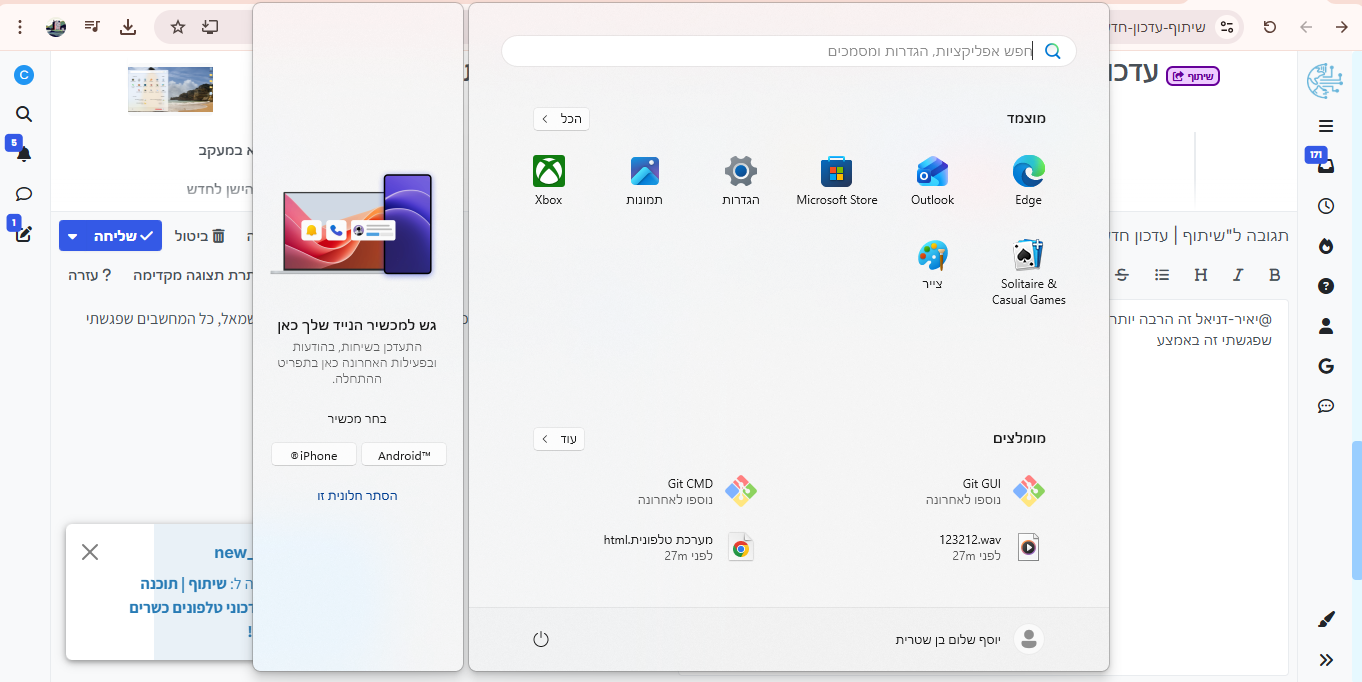Choose the Android device button
This screenshot has height=682, width=1362.
point(404,455)
